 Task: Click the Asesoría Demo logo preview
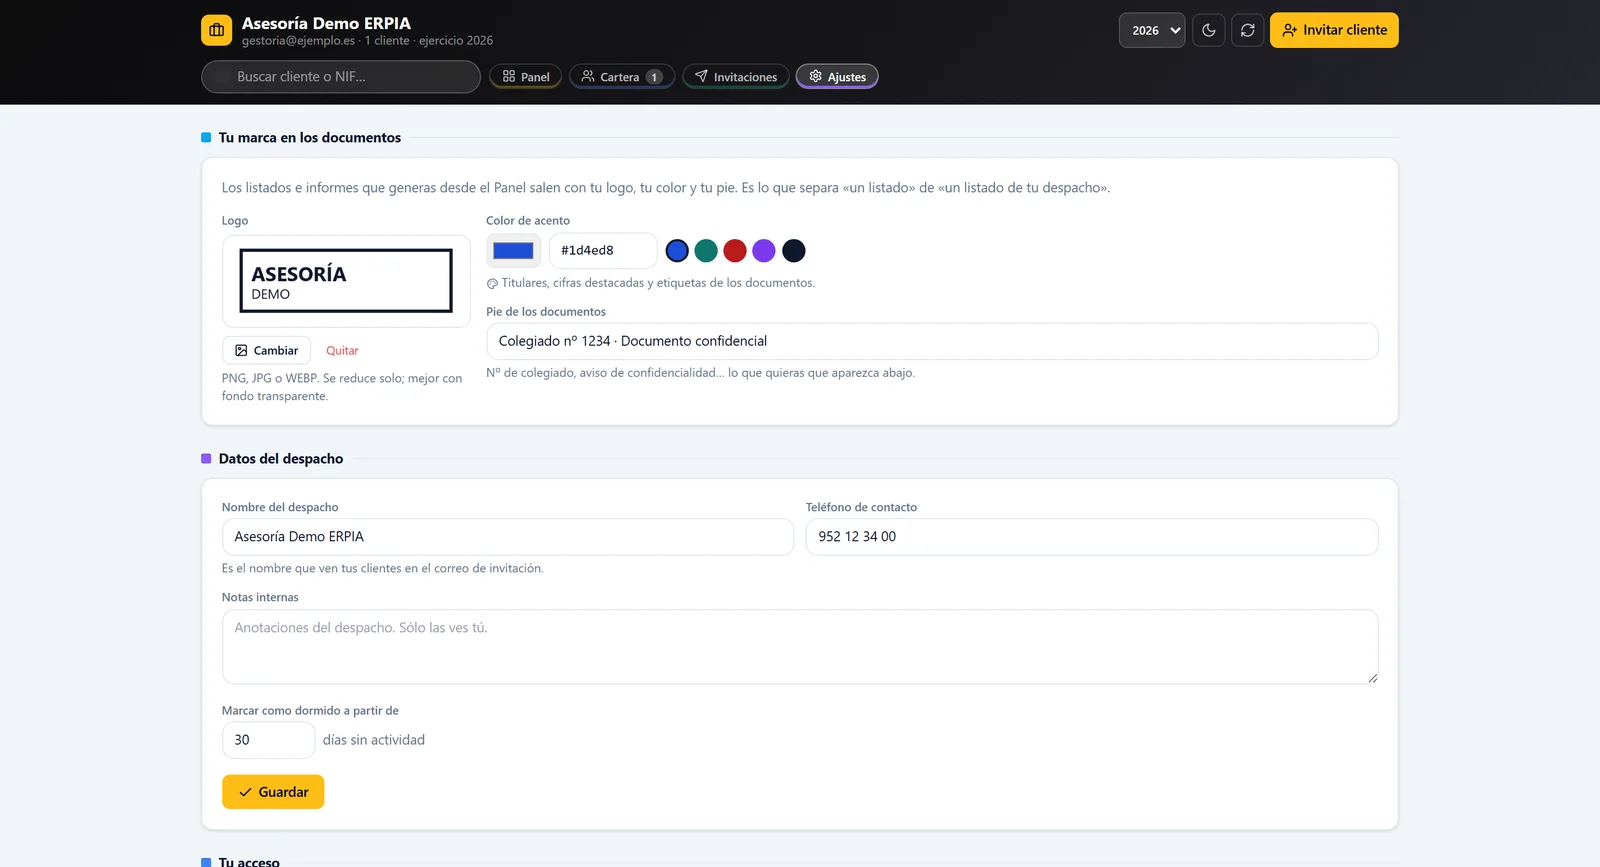point(346,281)
